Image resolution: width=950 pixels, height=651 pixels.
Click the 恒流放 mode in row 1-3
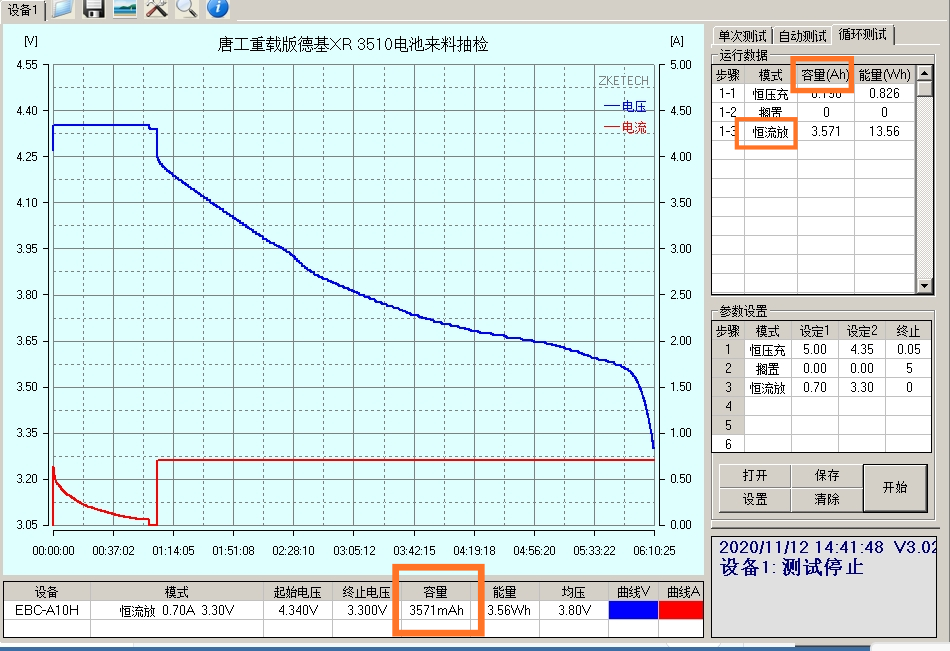point(771,132)
